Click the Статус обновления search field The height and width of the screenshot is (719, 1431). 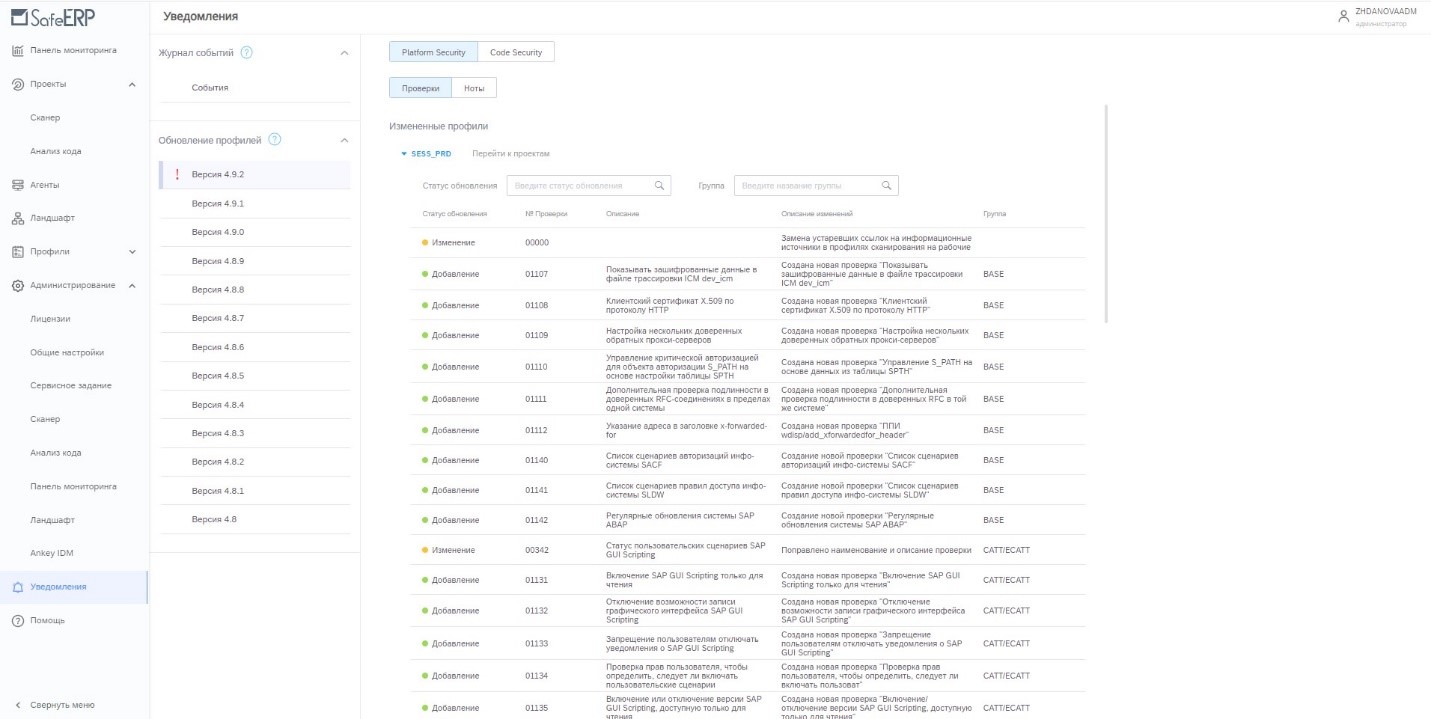tap(588, 185)
